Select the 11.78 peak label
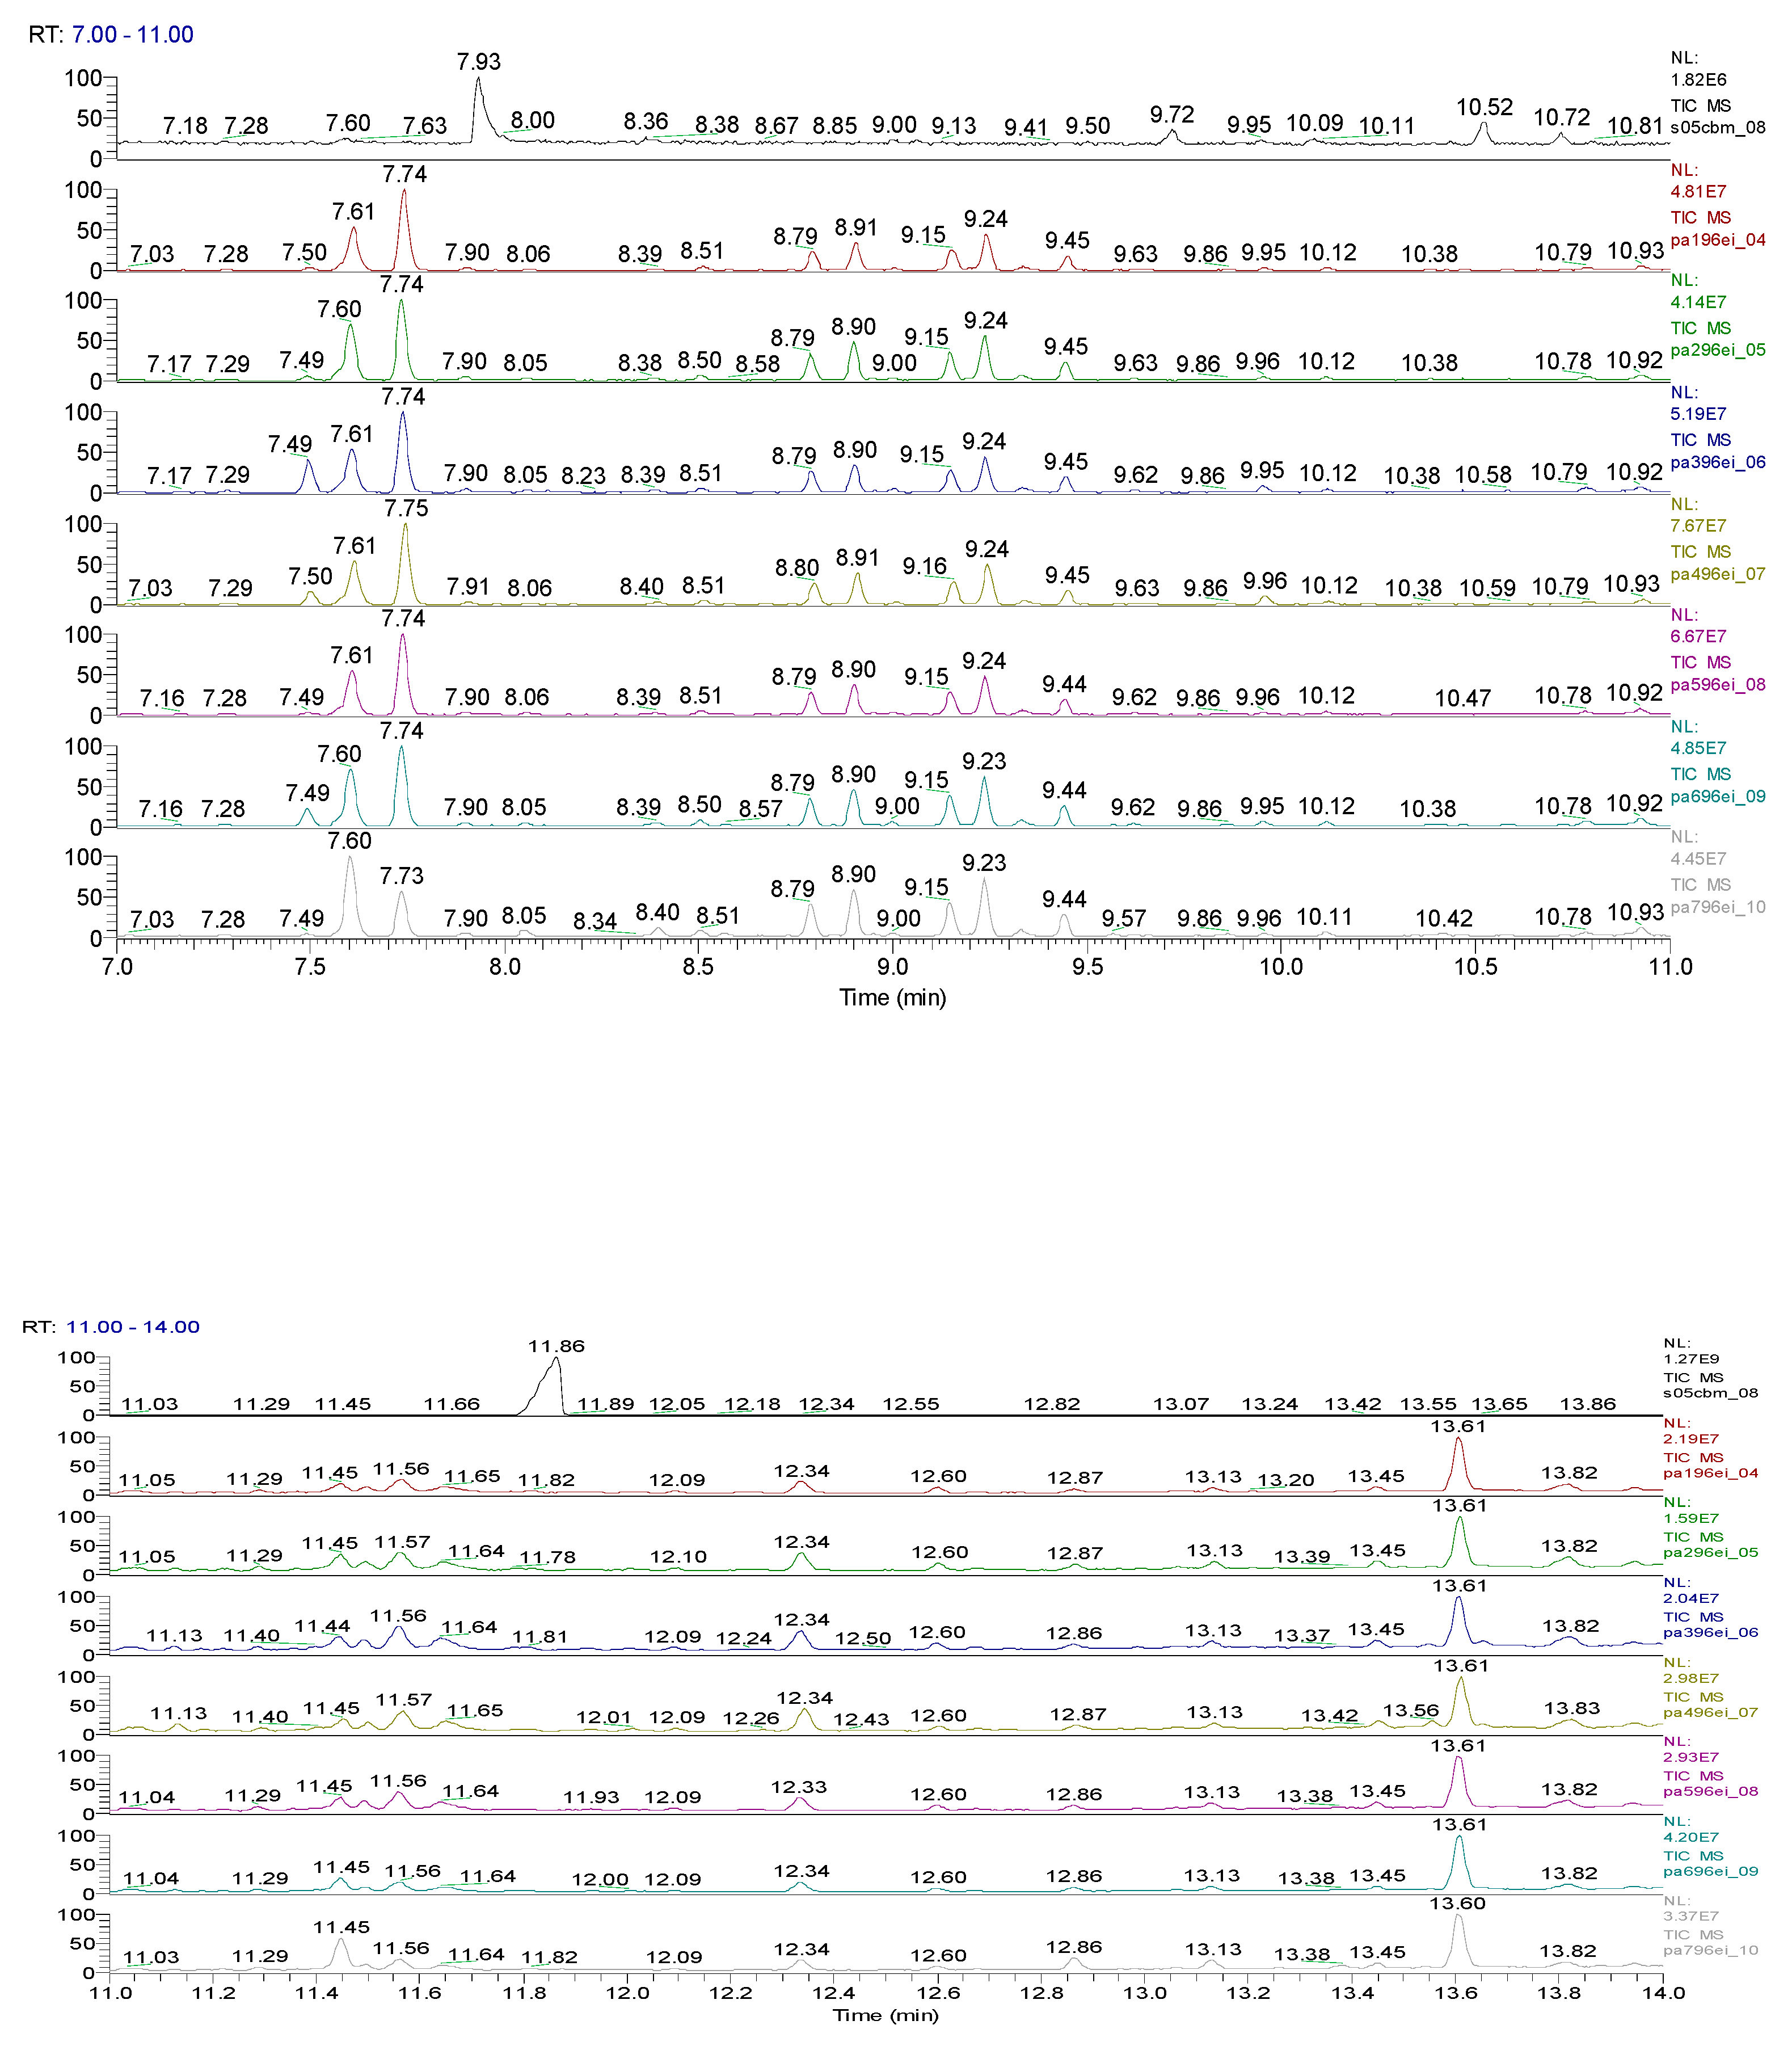 (x=548, y=1557)
